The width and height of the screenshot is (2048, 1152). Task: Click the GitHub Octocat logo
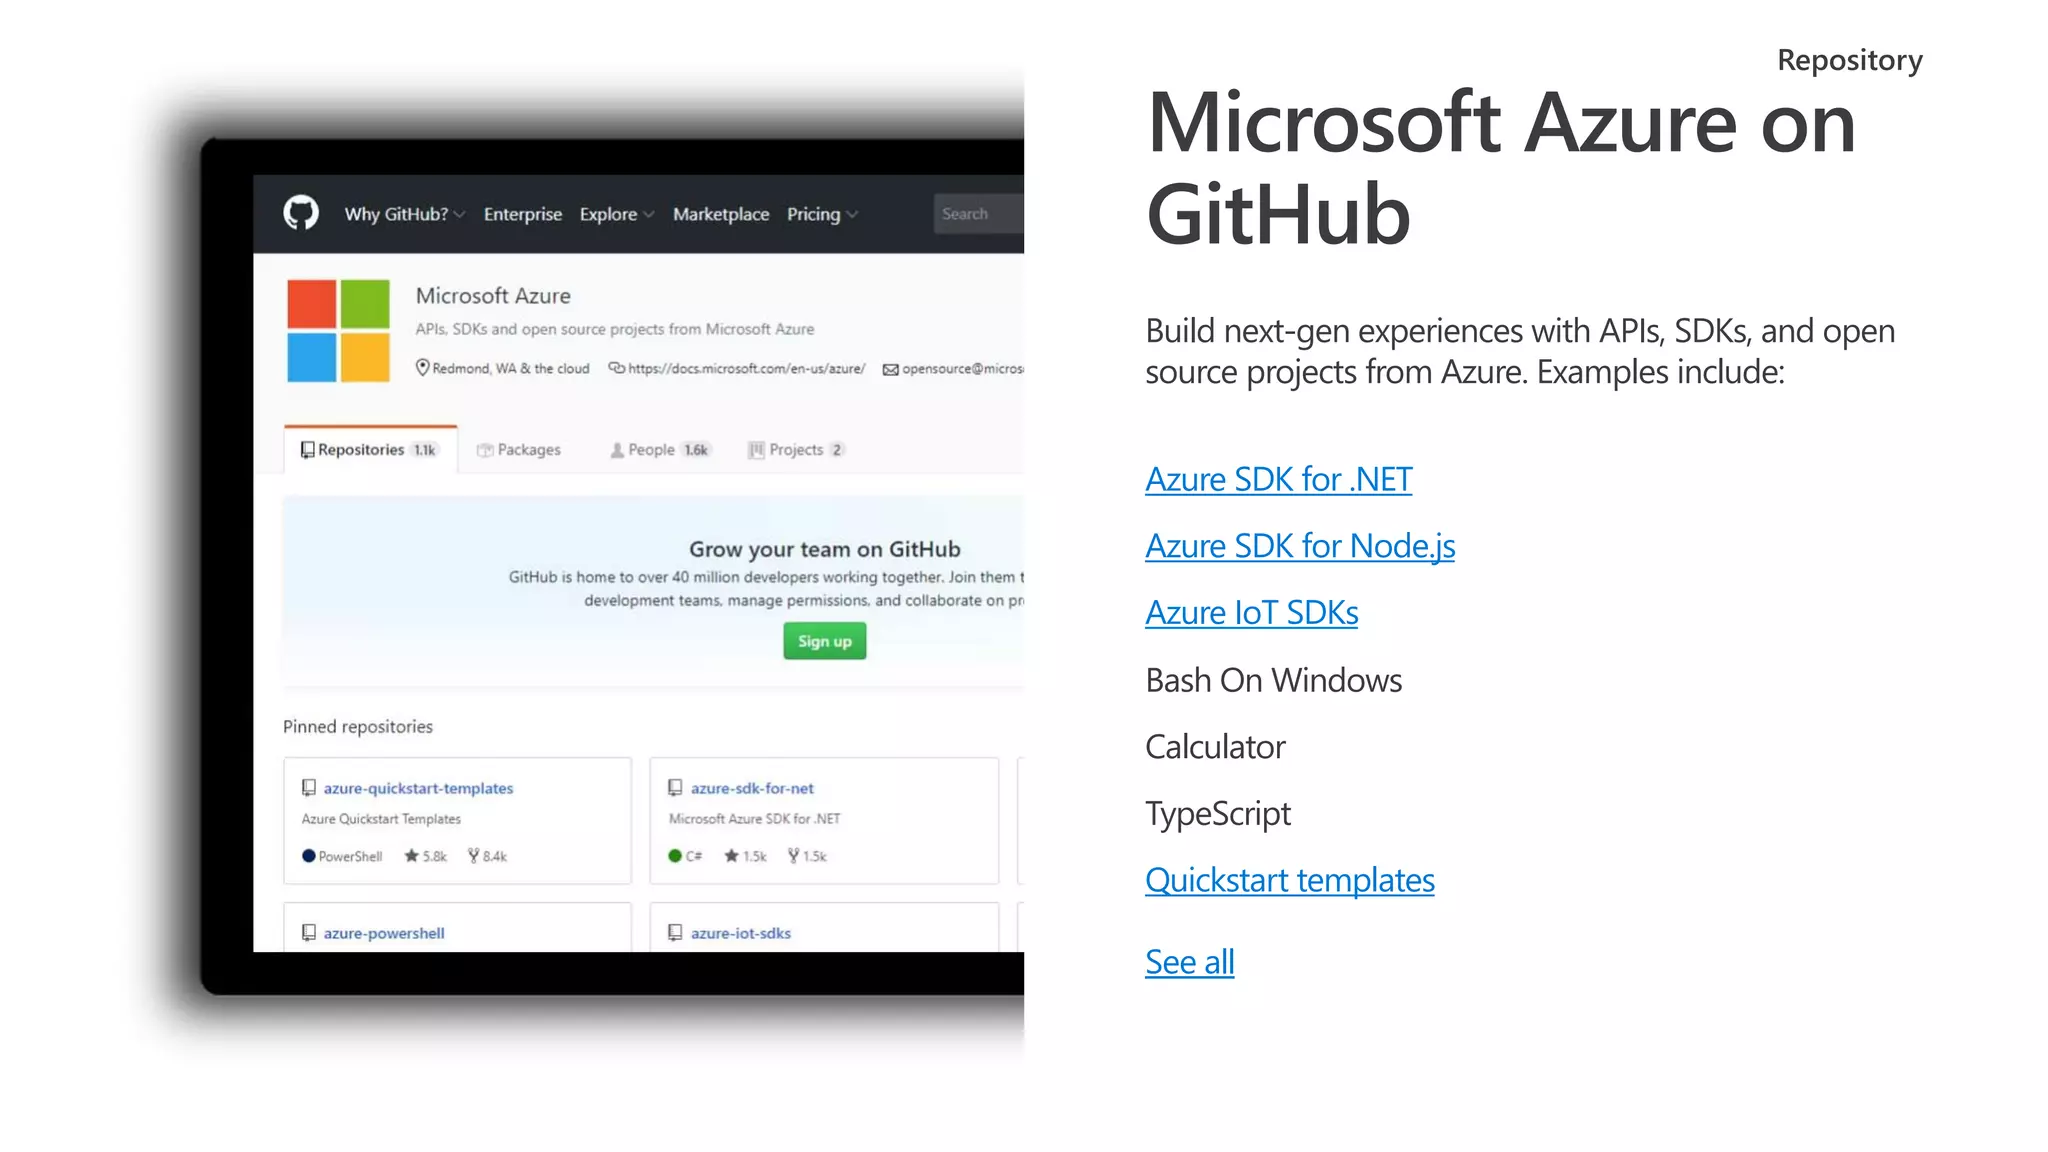[x=301, y=213]
